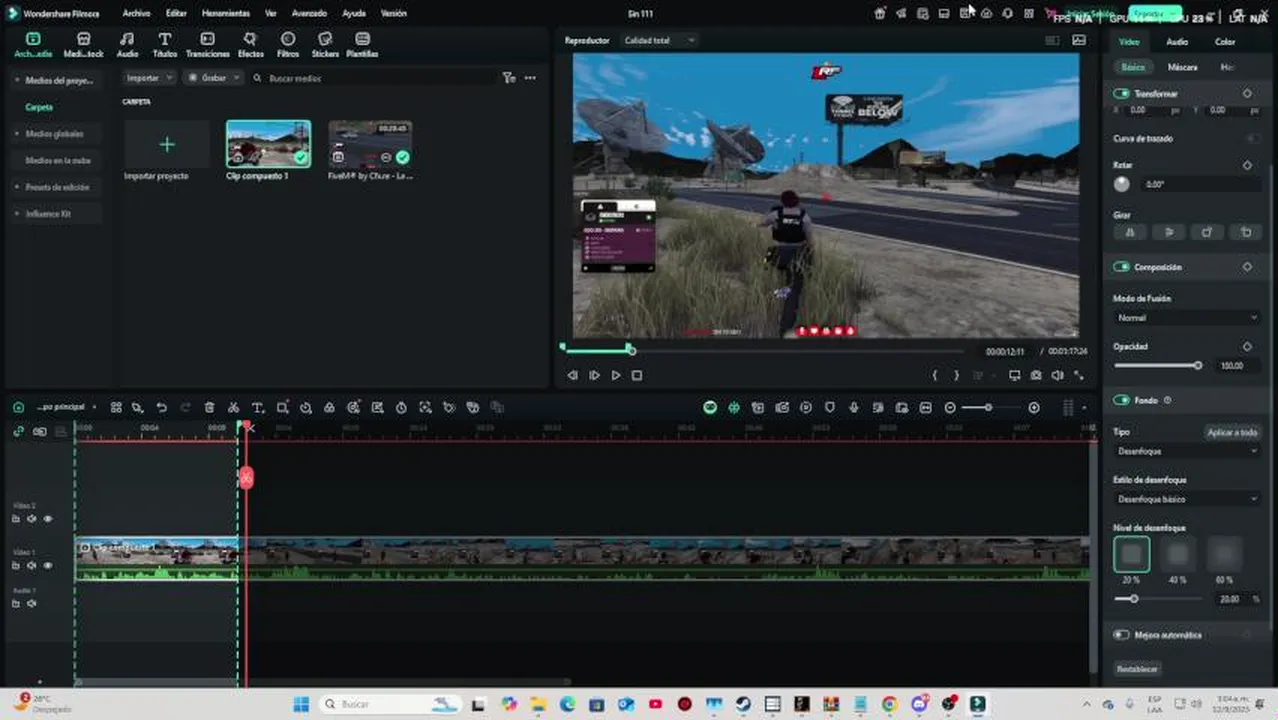Click the Opacidad slider
Image resolution: width=1278 pixels, height=720 pixels.
click(x=1158, y=365)
